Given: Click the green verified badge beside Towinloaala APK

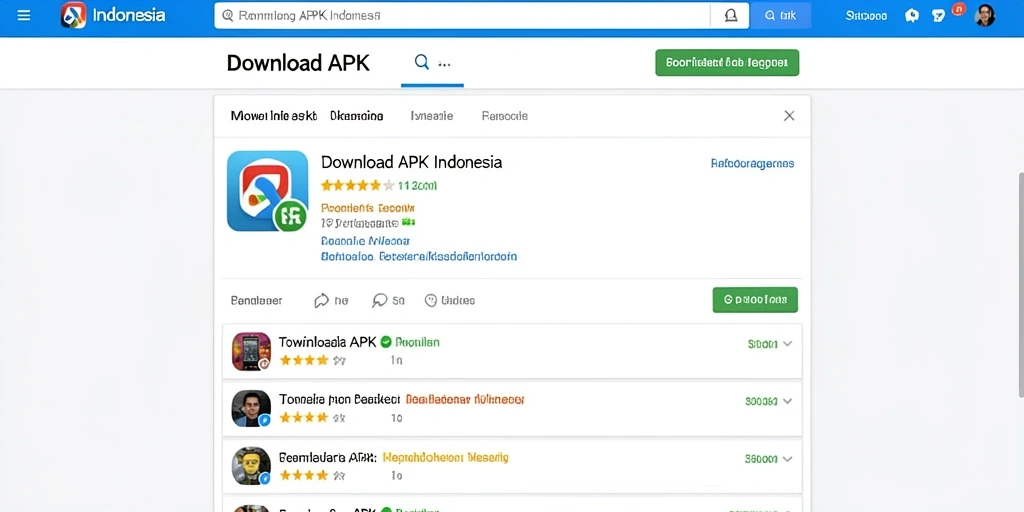Looking at the screenshot, I should (386, 342).
